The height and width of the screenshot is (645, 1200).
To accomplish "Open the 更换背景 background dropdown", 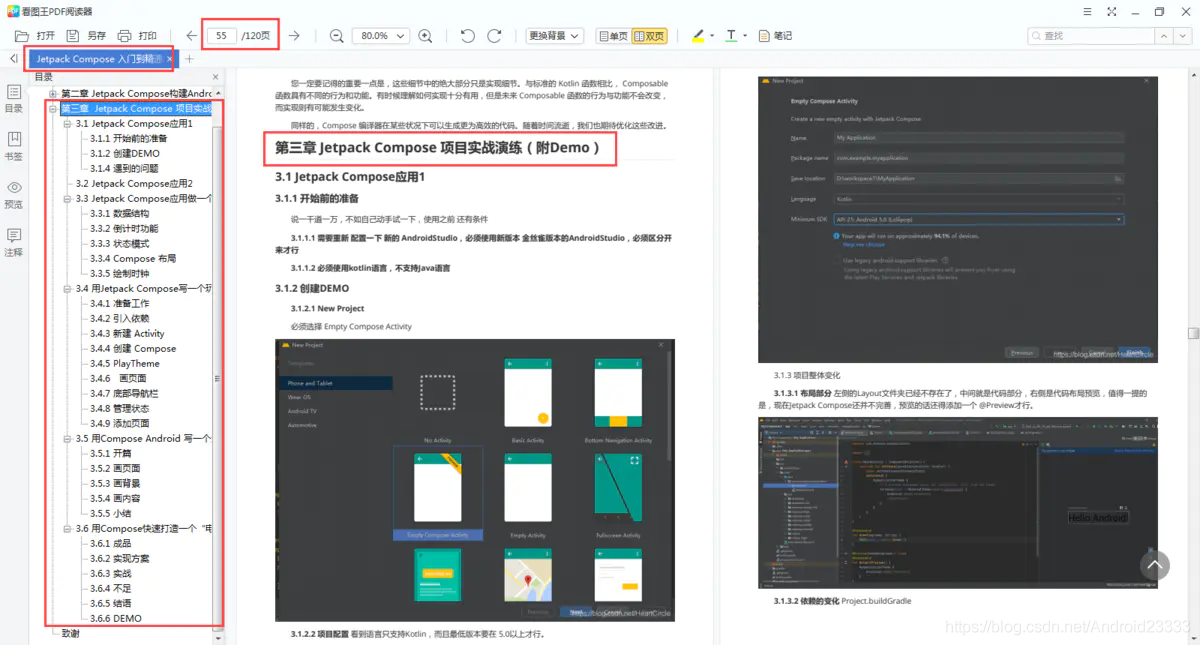I will click(554, 36).
